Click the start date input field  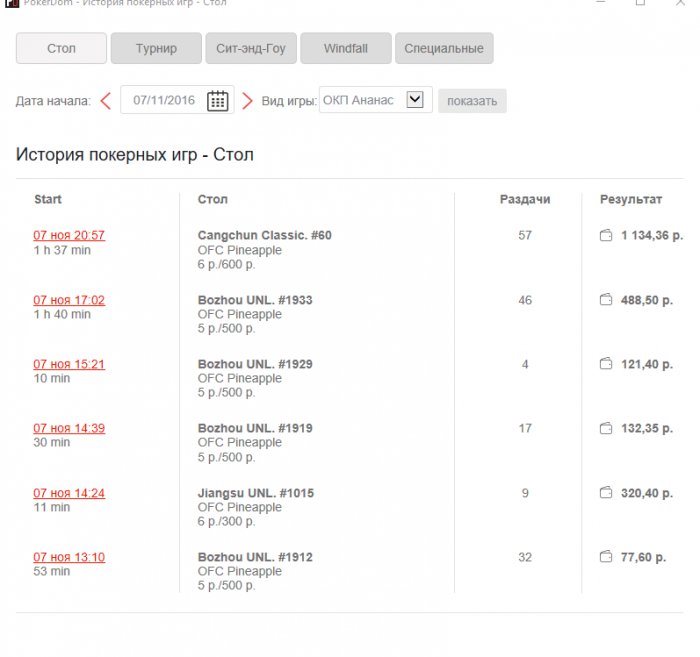[163, 100]
